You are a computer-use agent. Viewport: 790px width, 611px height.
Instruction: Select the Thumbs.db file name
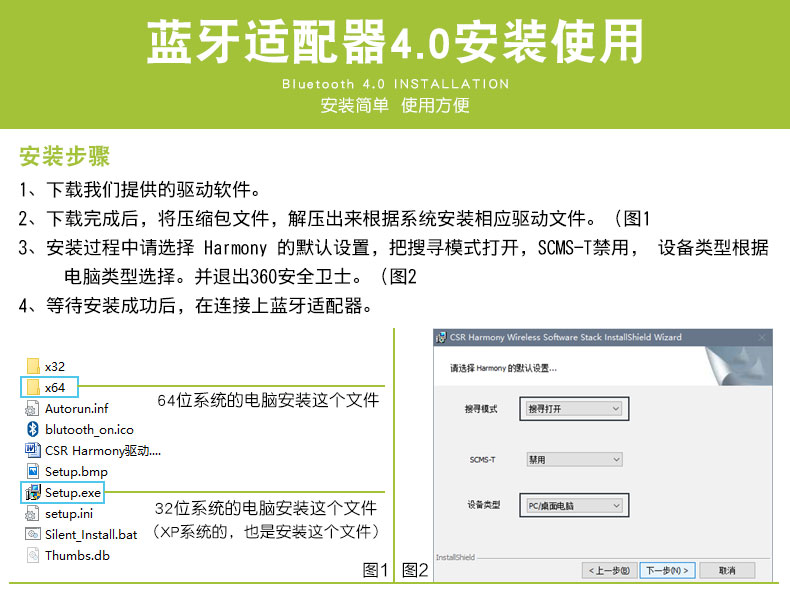coord(77,556)
